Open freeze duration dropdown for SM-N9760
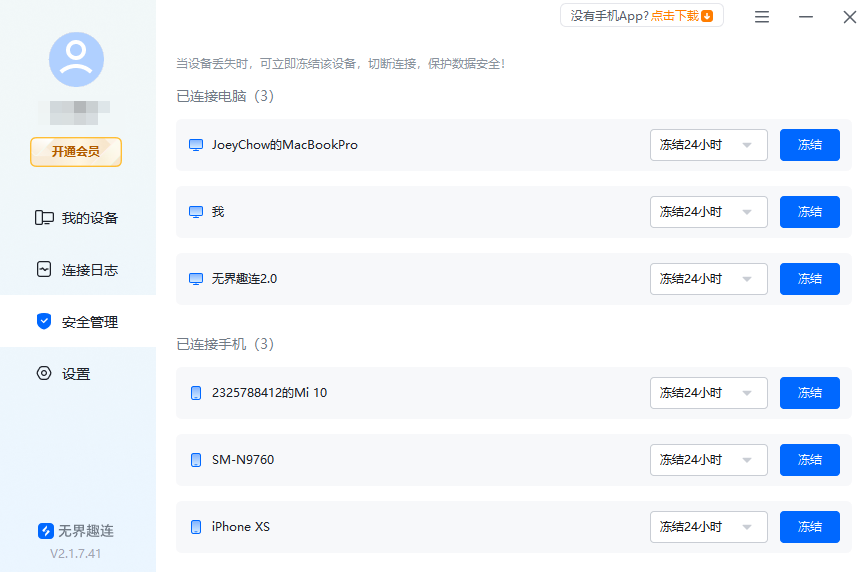The width and height of the screenshot is (866, 572). (709, 460)
